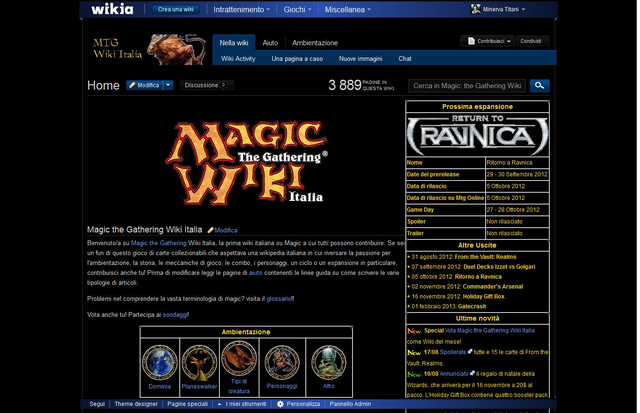Open Minerva Titani user avatar
Screen dimensions: 640x413
[476, 9]
